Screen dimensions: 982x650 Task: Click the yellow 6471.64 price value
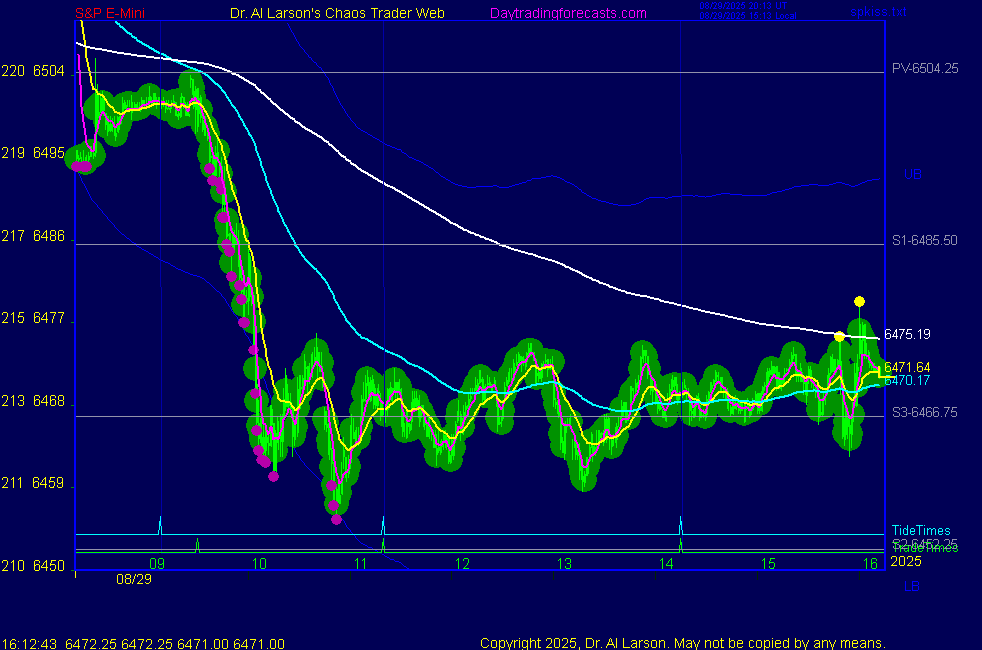click(x=907, y=367)
